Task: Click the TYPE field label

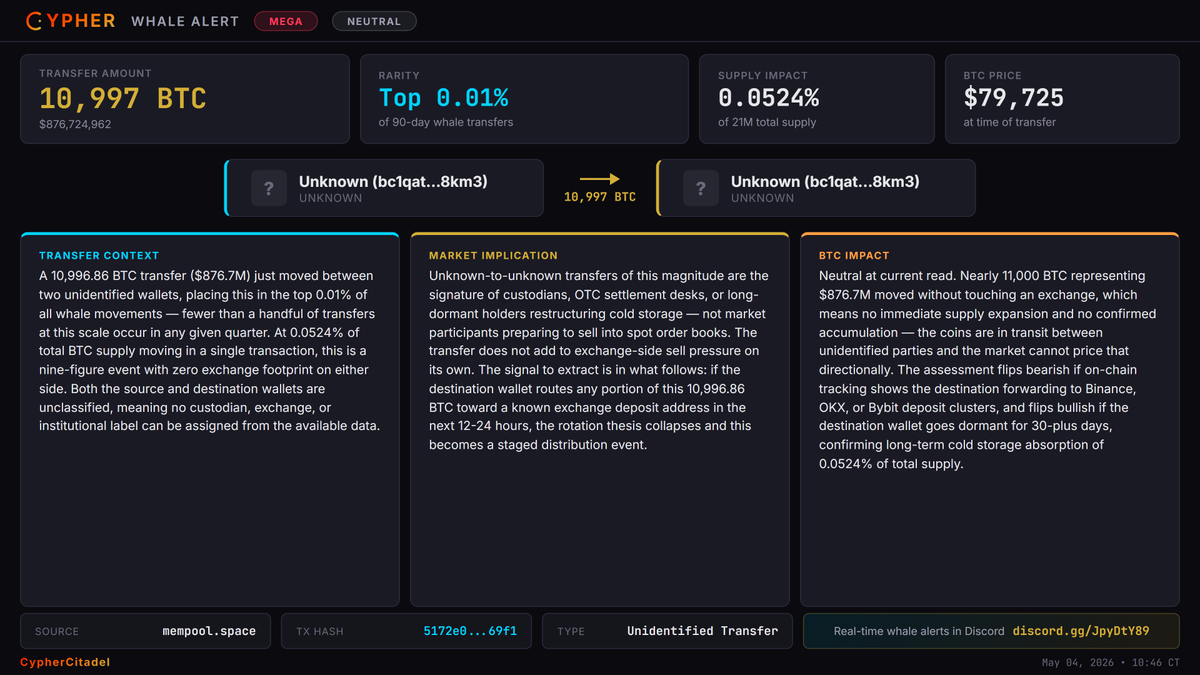Action: tap(571, 632)
